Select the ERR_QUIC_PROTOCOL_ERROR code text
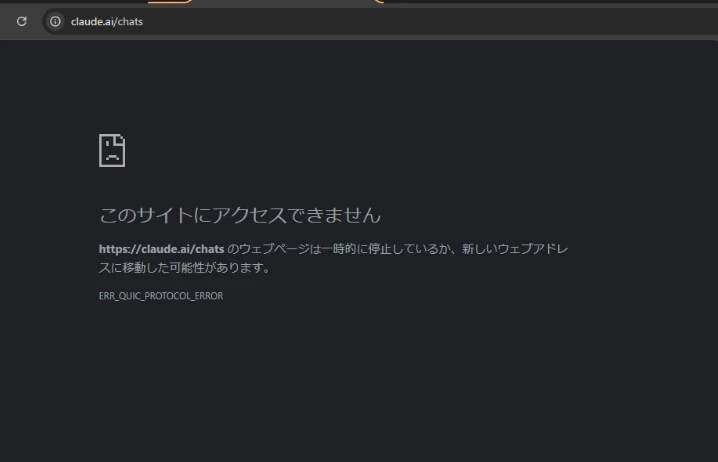718x462 pixels. [161, 296]
